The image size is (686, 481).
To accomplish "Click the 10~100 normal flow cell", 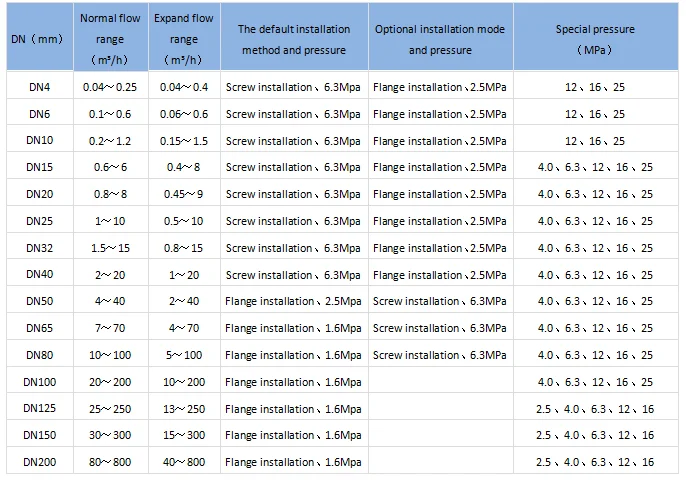I will coord(110,355).
